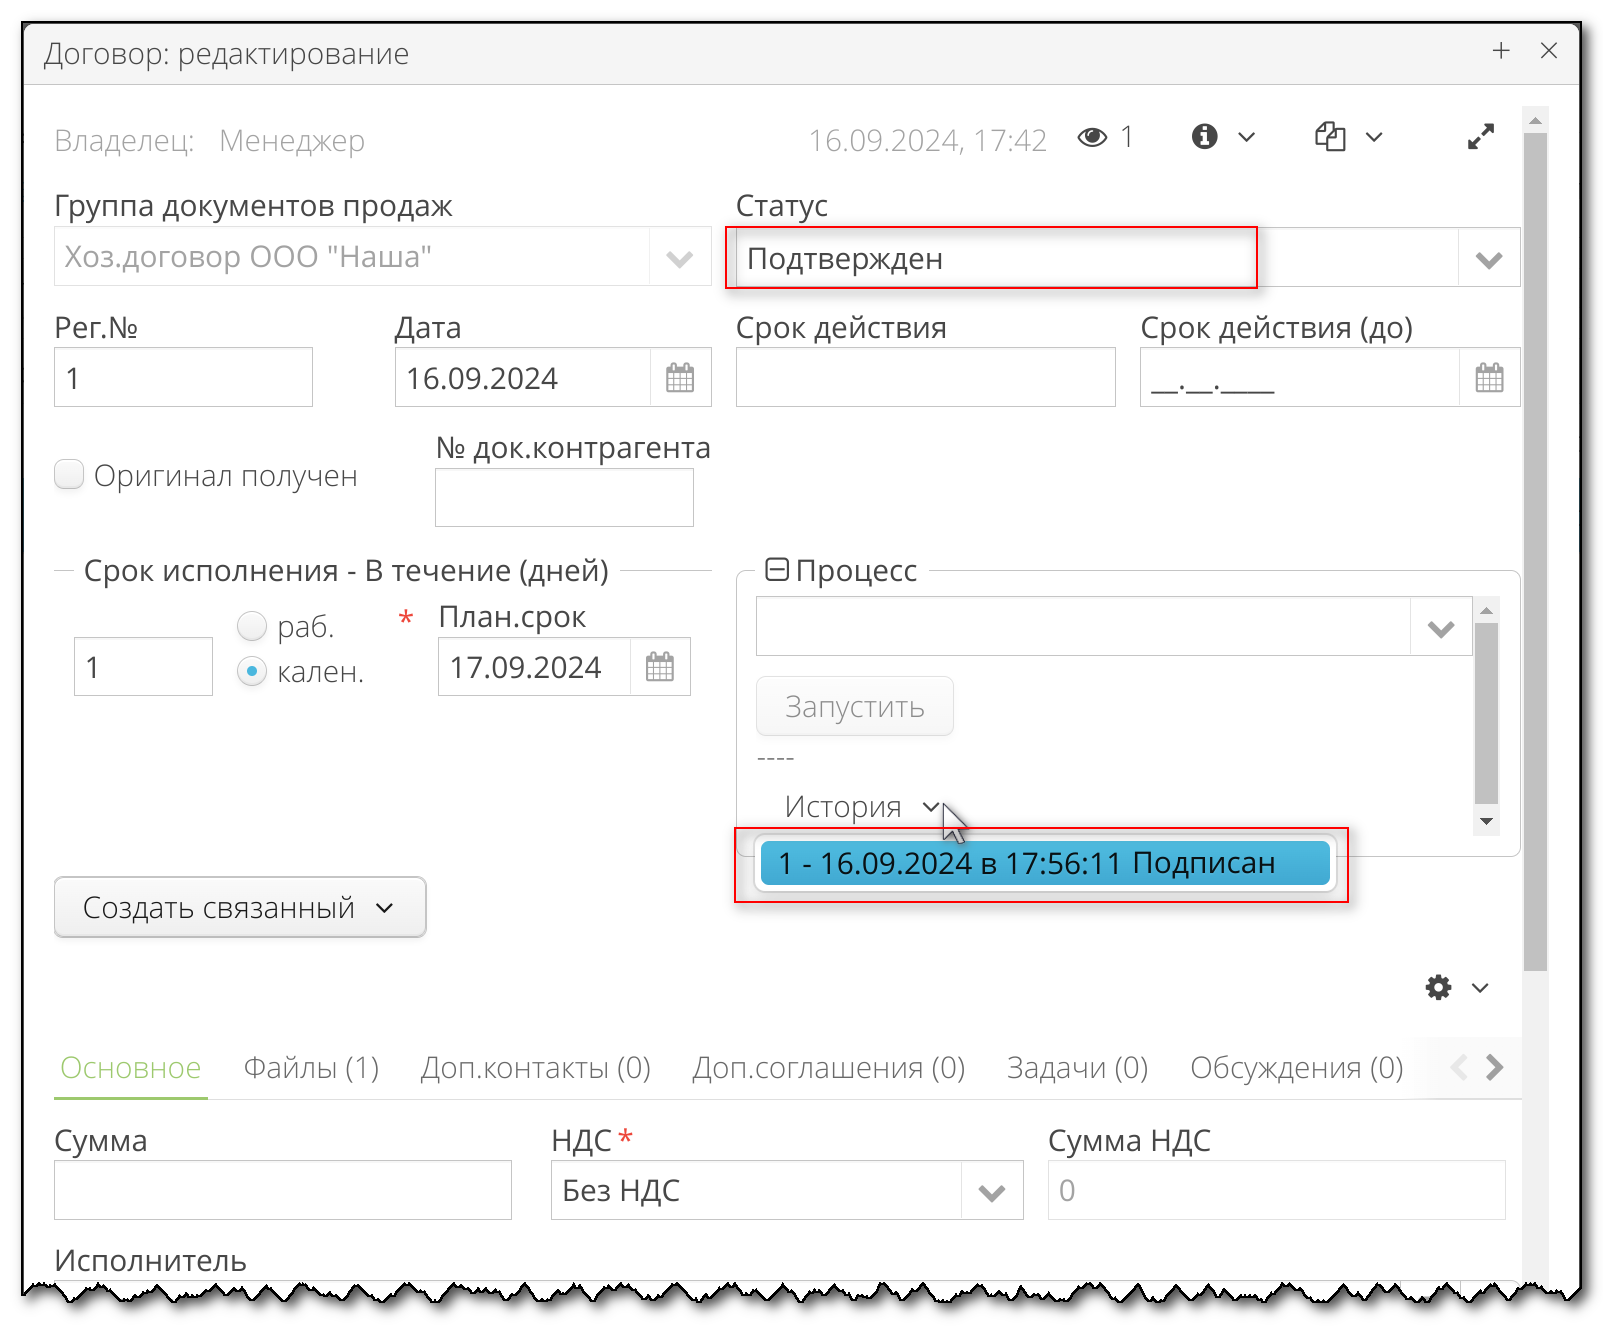
Task: Open the calendar picker for План.срок
Action: tap(659, 667)
